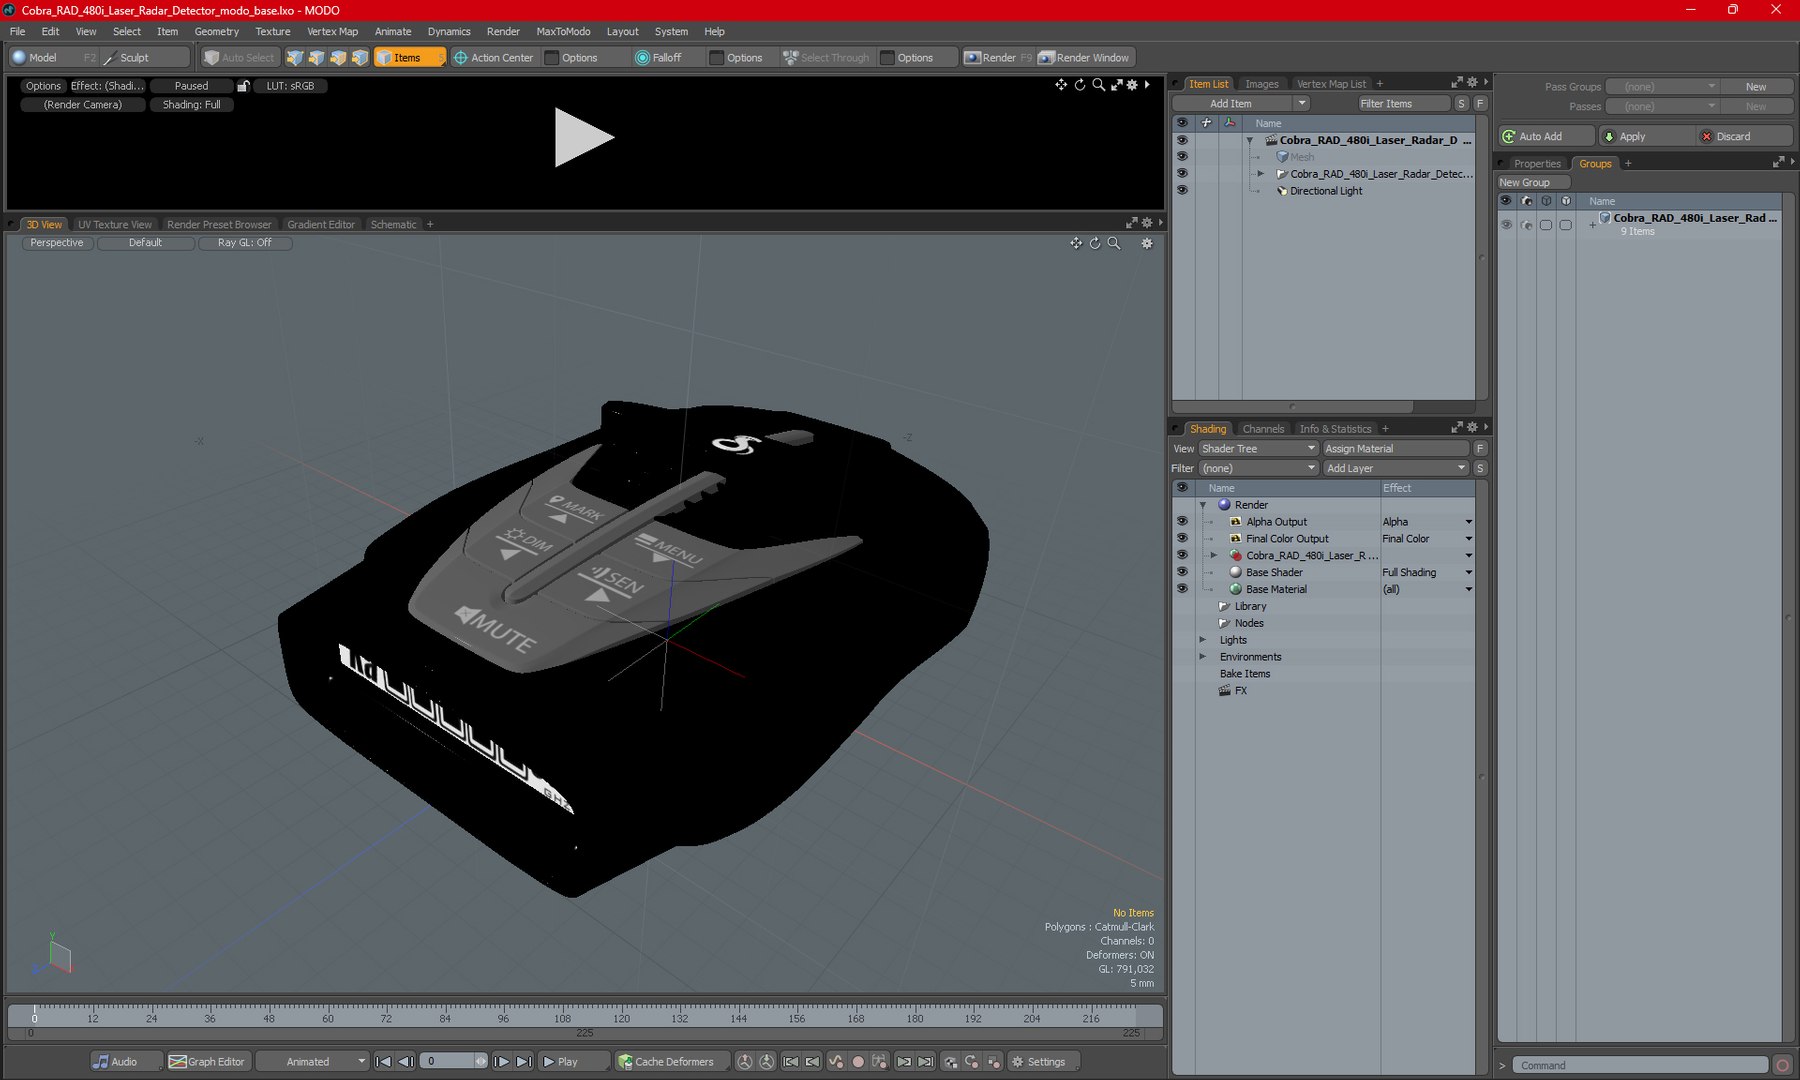Jump to the last frame
1800x1080 pixels.
click(x=524, y=1062)
